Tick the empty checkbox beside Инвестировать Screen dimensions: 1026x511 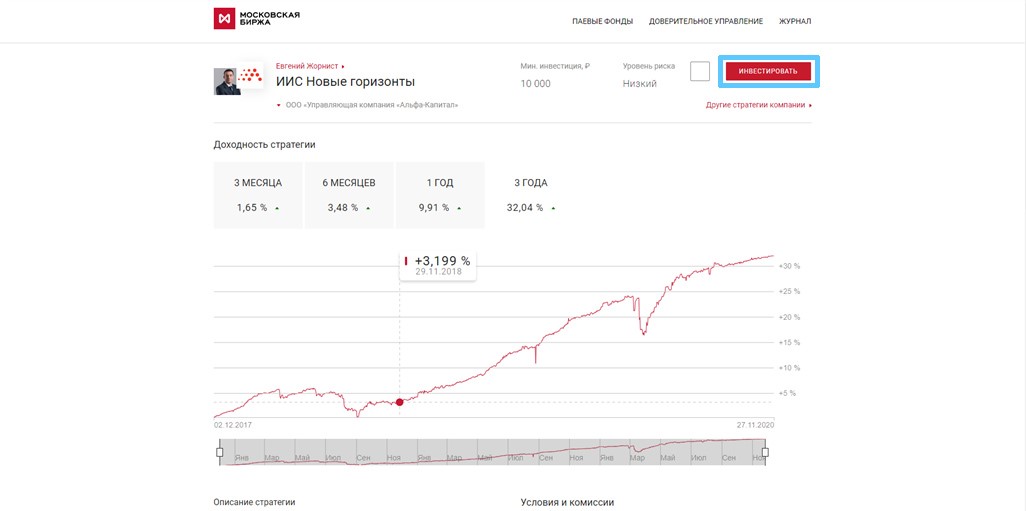pyautogui.click(x=699, y=71)
